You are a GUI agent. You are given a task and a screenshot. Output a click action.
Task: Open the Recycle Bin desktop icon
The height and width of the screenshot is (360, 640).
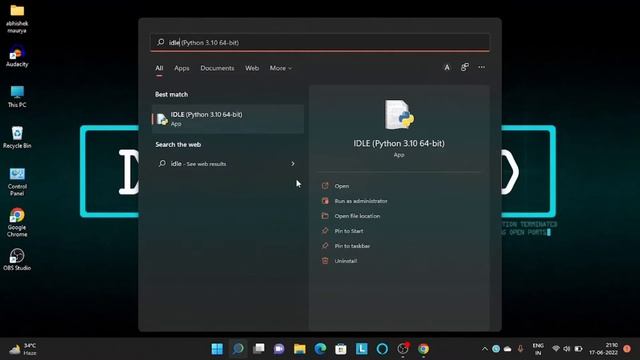pos(17,138)
